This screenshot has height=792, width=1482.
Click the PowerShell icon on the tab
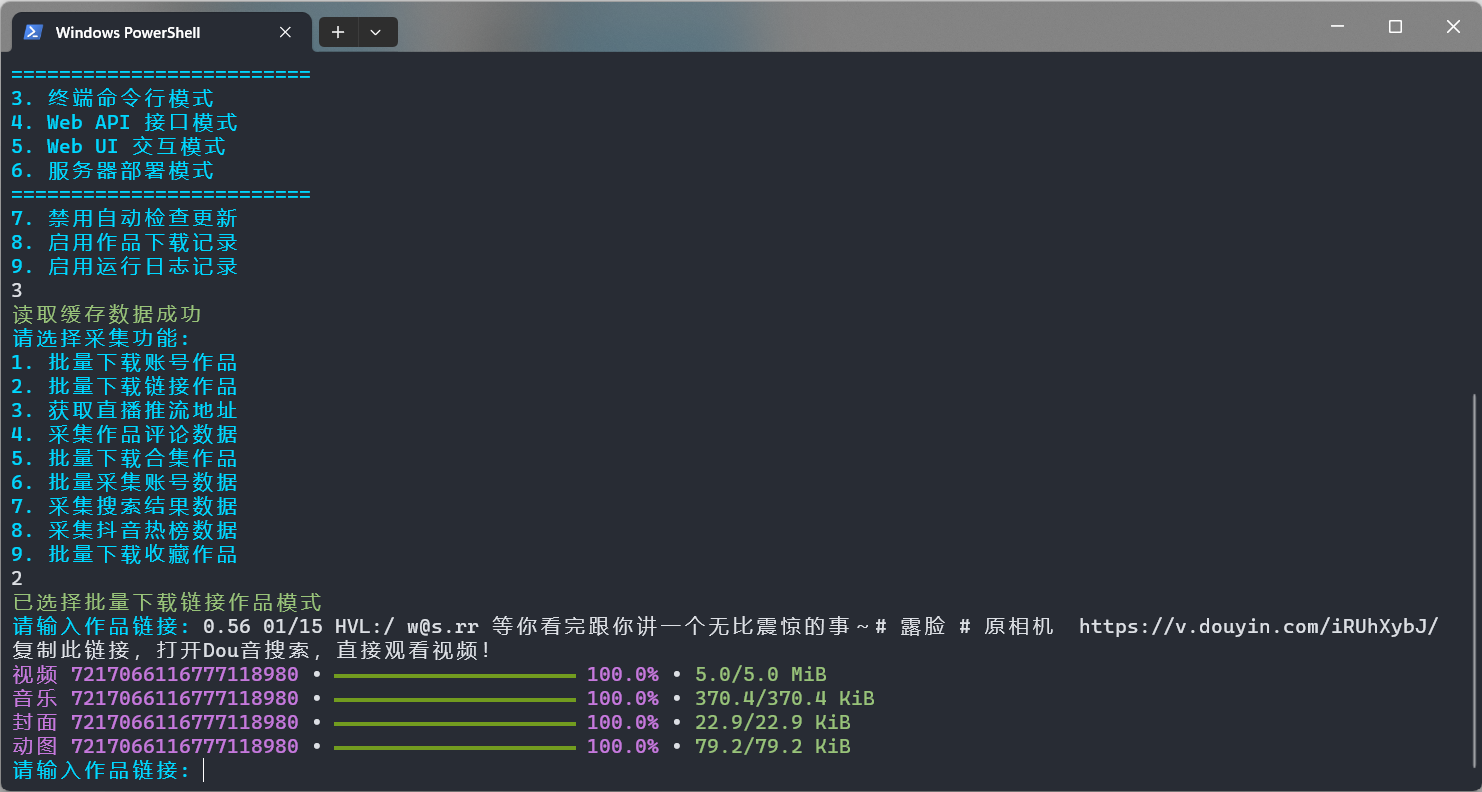pyautogui.click(x=33, y=32)
